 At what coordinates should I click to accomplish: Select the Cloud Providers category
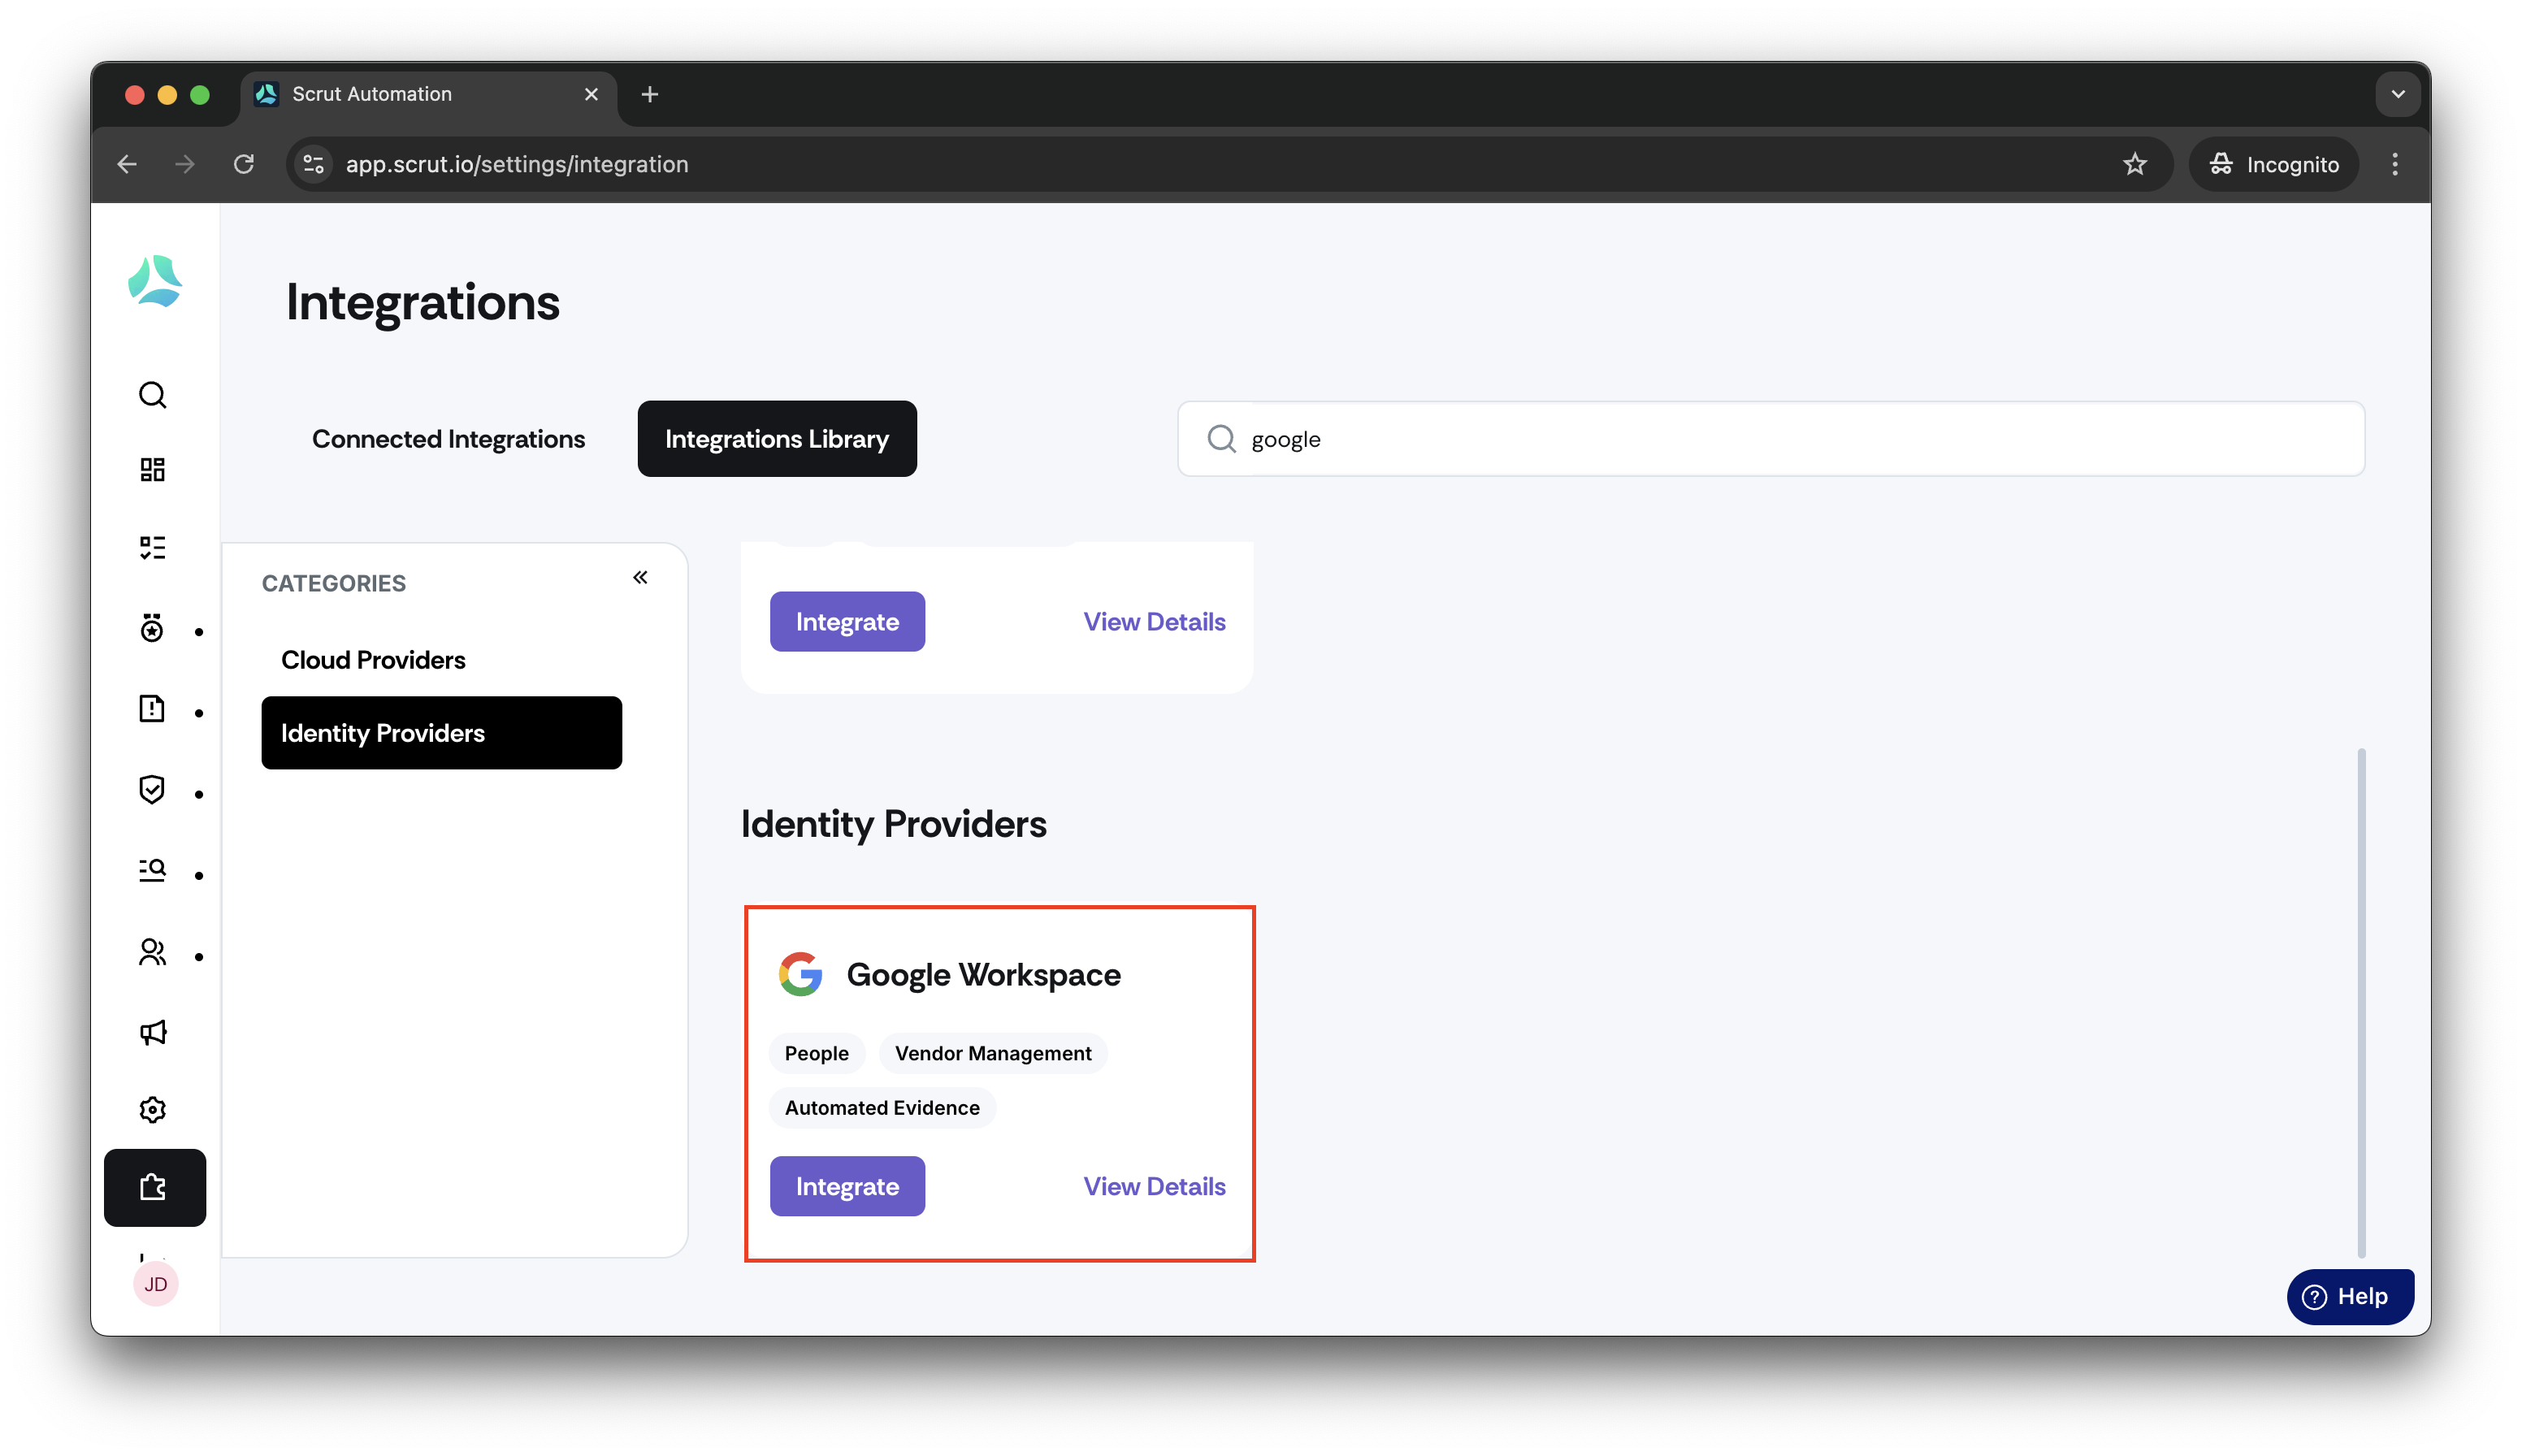tap(373, 660)
